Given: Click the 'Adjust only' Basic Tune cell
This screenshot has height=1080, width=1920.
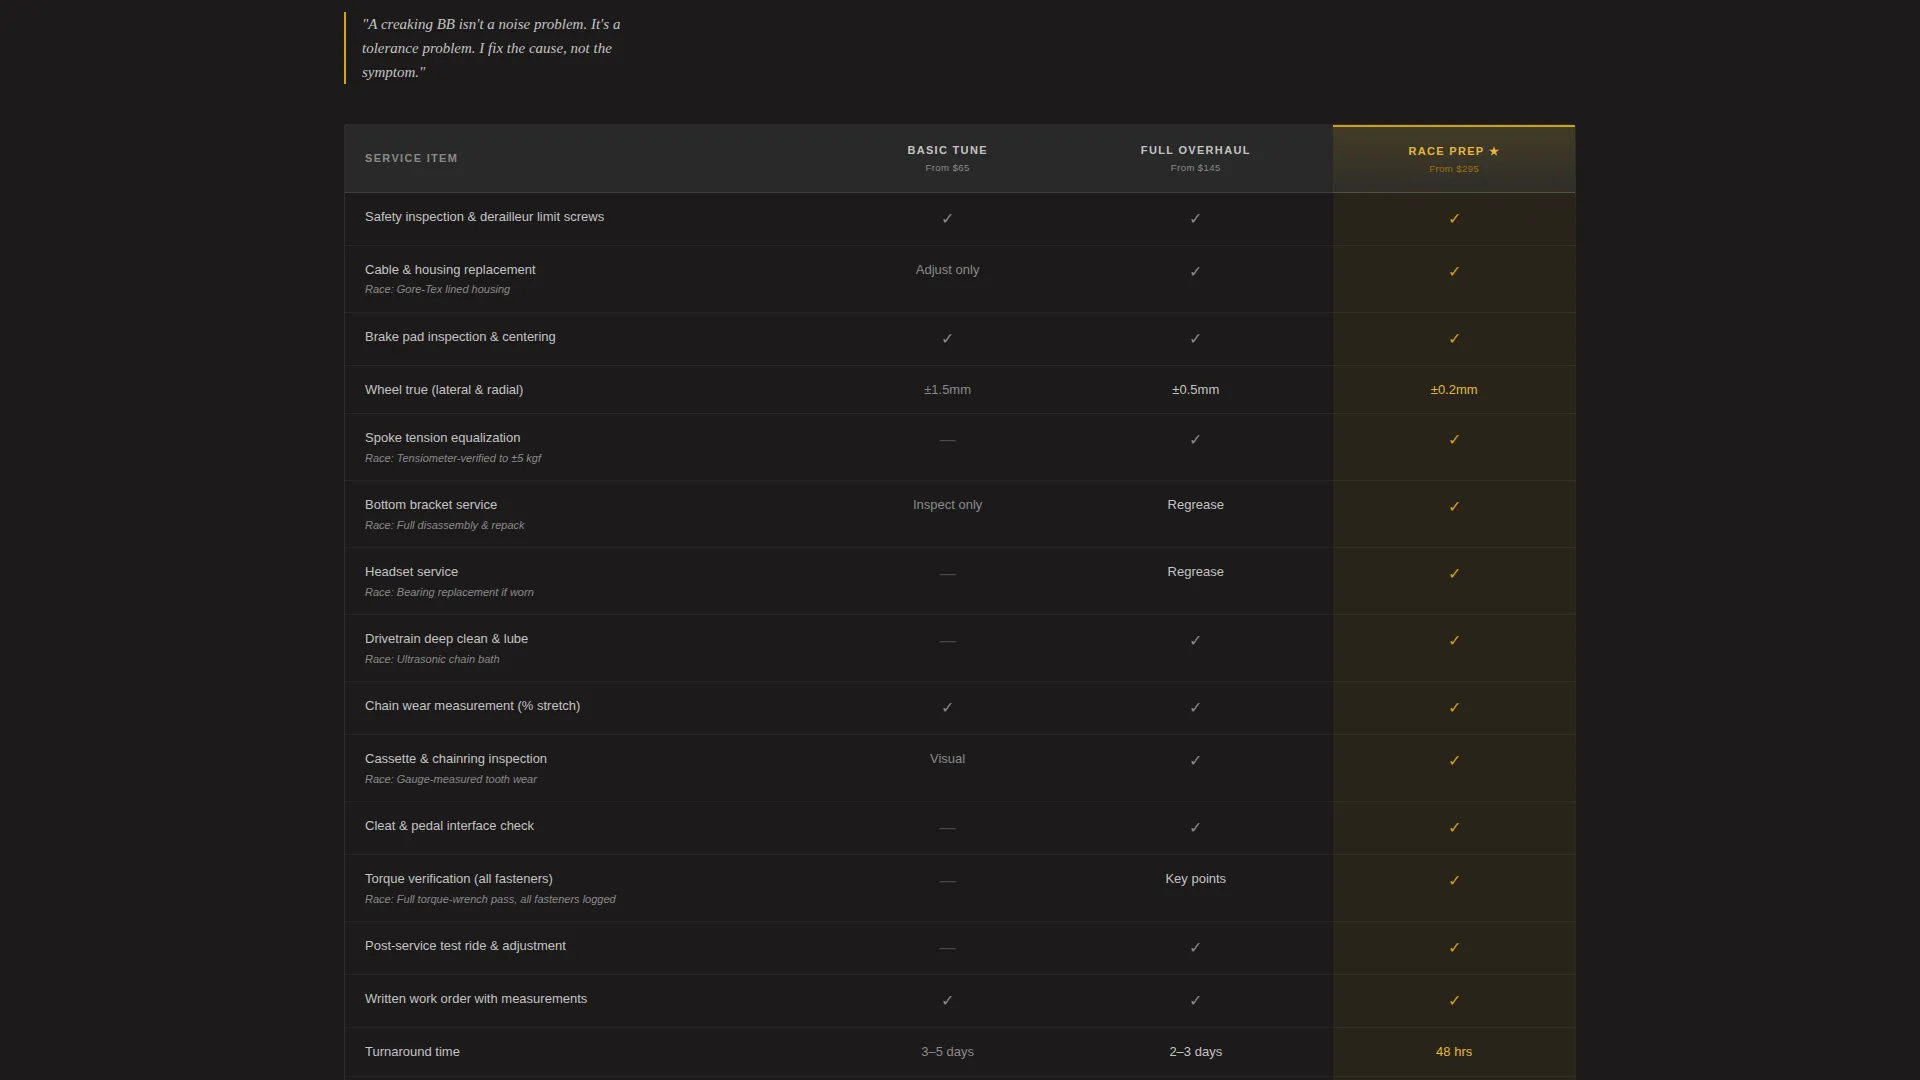Looking at the screenshot, I should coord(947,270).
